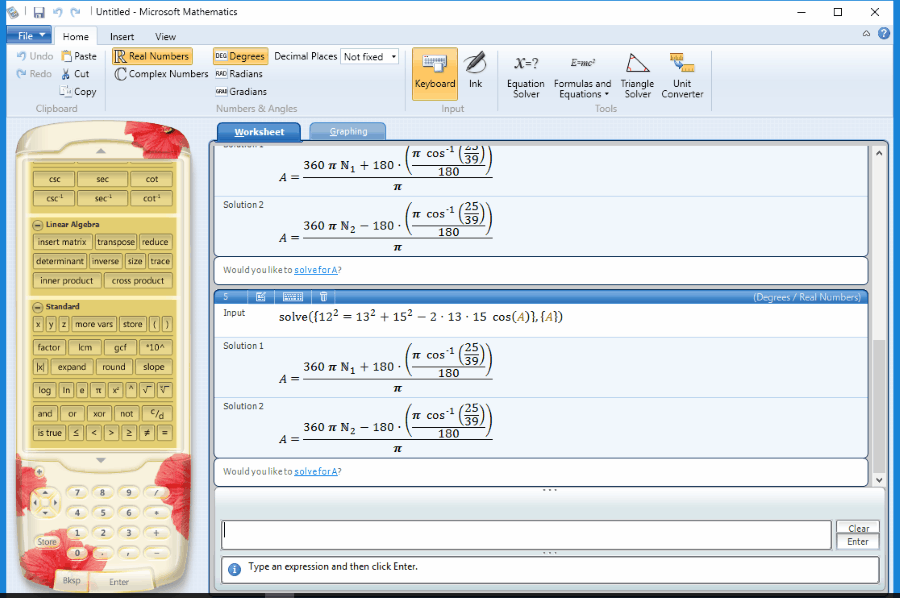
Task: Choose Real Numbers mode
Action: tap(152, 56)
